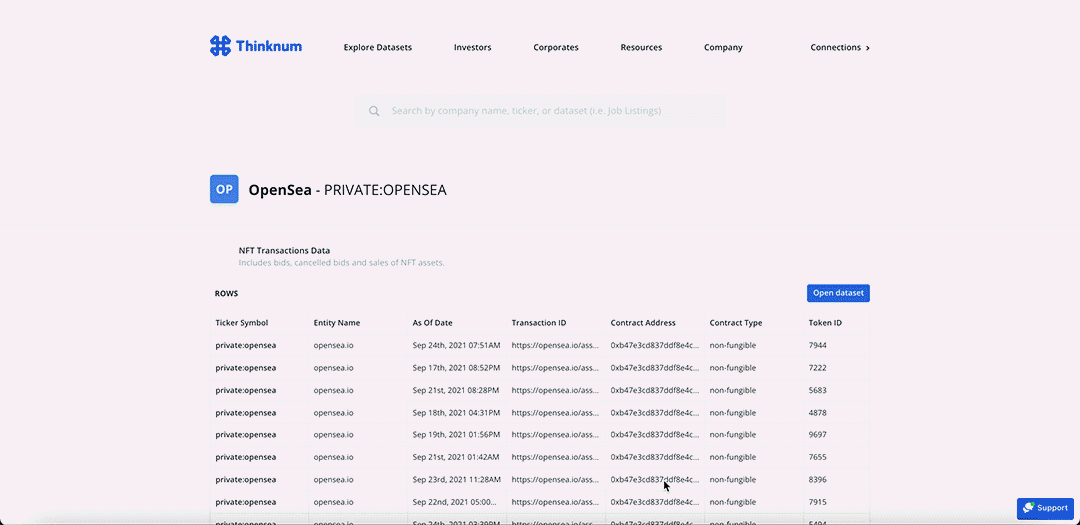This screenshot has width=1080, height=525.
Task: Click date Sep 21st, 2021 01:42AM
Action: [456, 457]
